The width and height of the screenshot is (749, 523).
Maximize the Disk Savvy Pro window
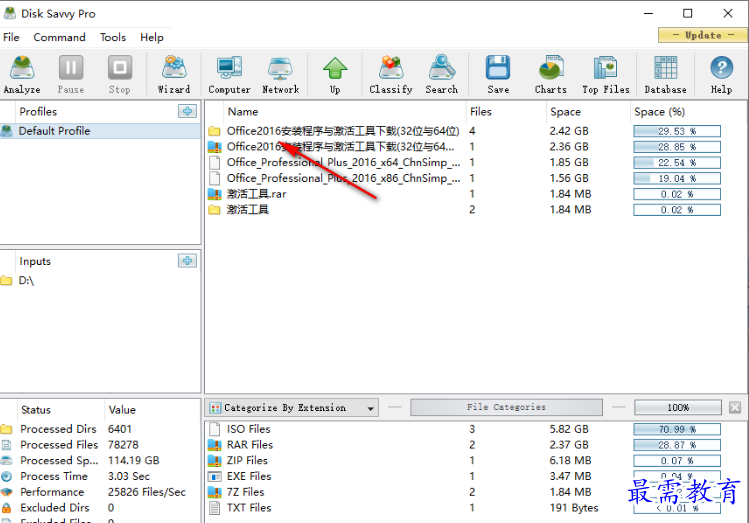[x=687, y=13]
